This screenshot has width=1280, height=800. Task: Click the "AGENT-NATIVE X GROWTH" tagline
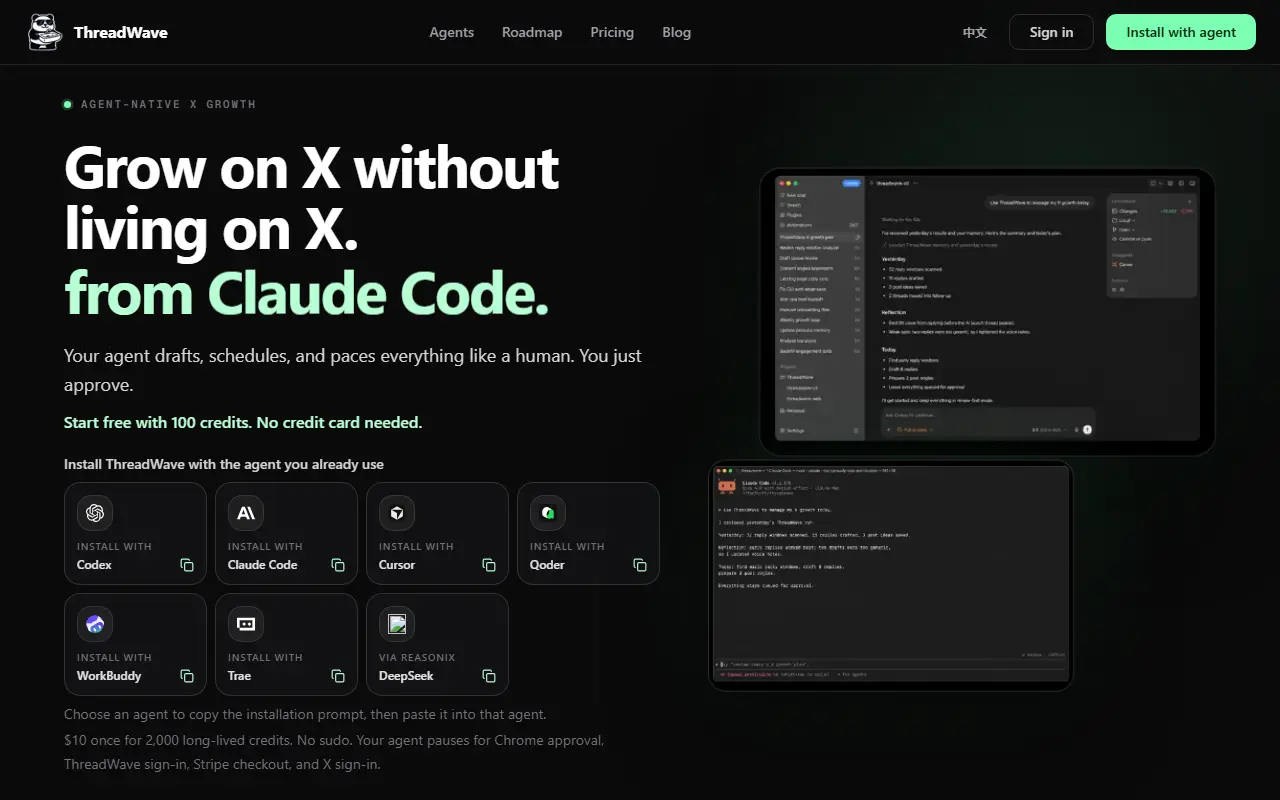click(x=168, y=104)
